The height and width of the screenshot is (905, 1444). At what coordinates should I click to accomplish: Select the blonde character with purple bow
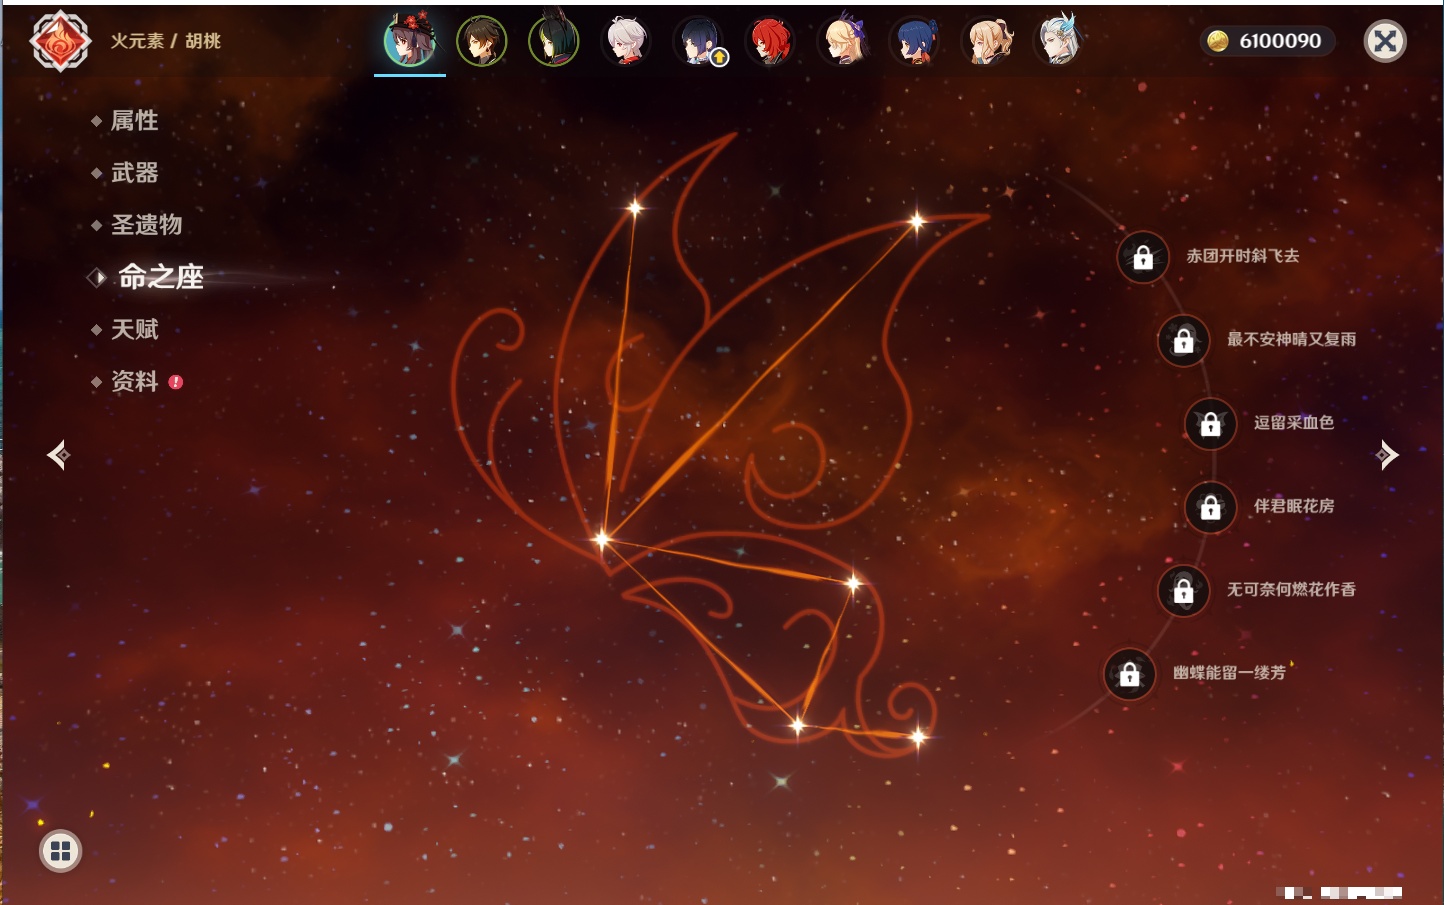842,41
